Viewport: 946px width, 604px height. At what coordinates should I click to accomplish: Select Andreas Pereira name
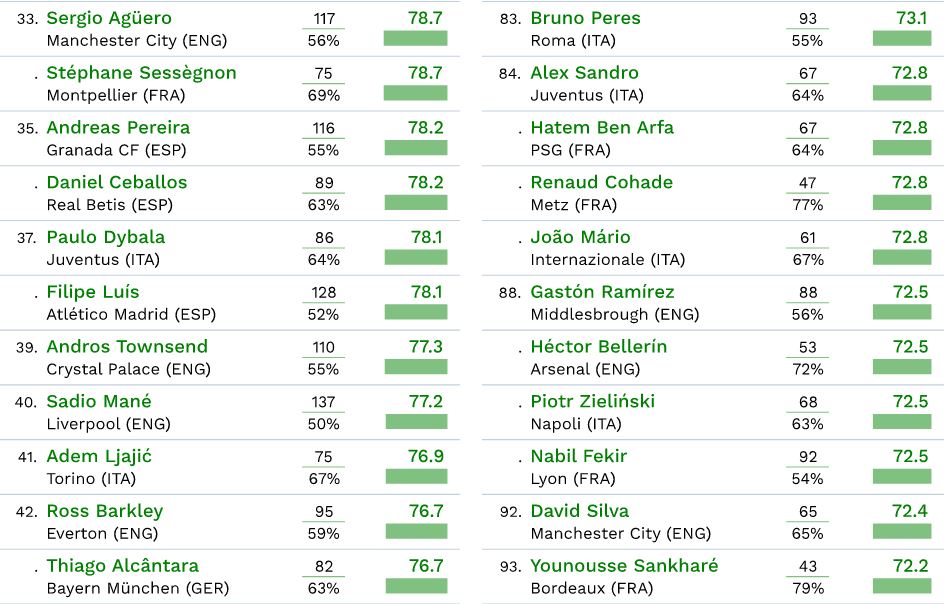coord(118,128)
